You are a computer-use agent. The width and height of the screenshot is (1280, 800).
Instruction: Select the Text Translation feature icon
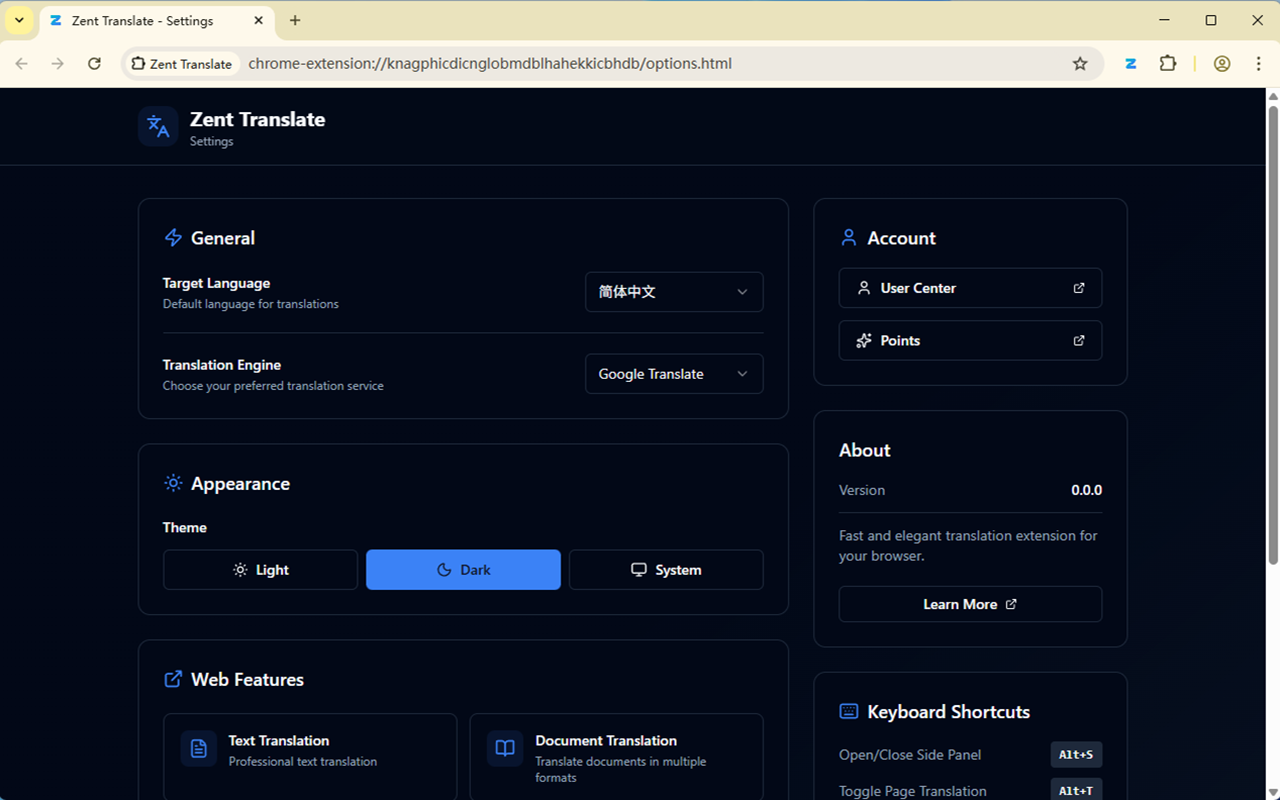[x=197, y=748]
